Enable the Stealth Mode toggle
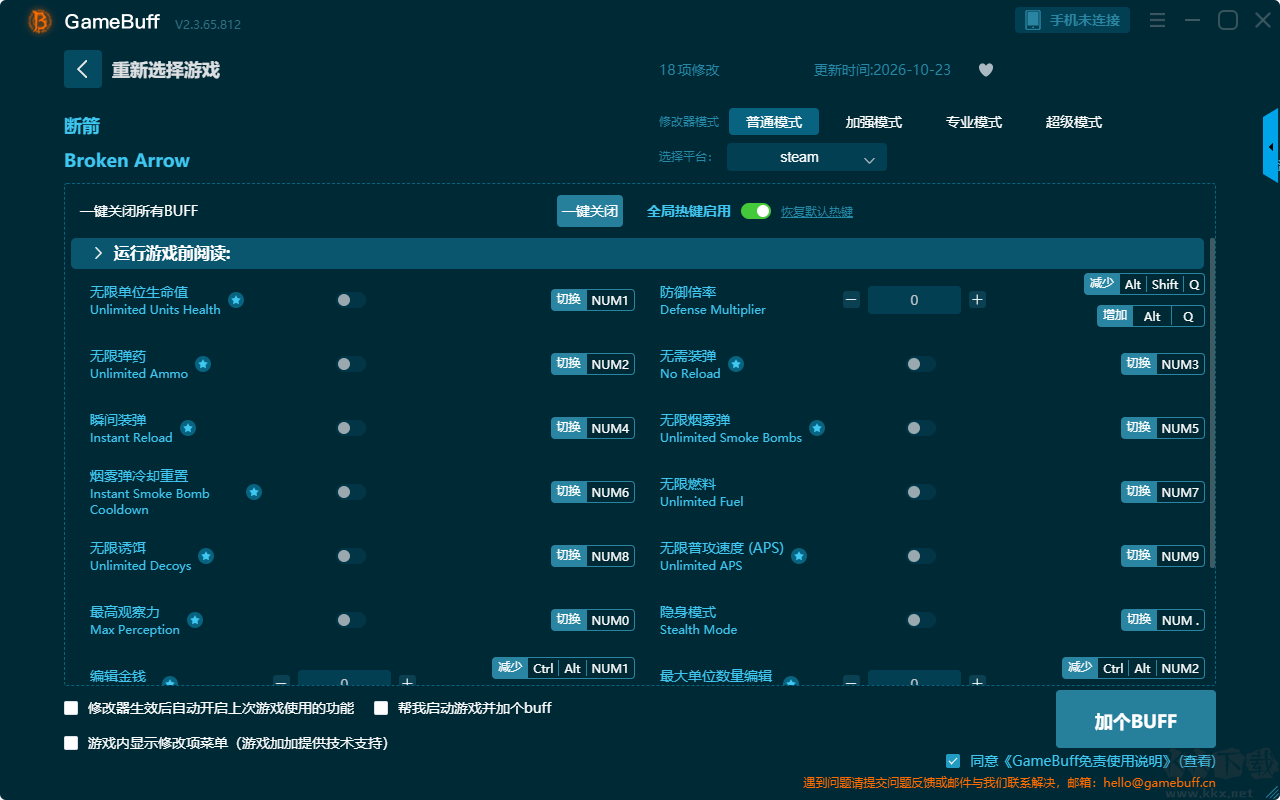 point(921,620)
